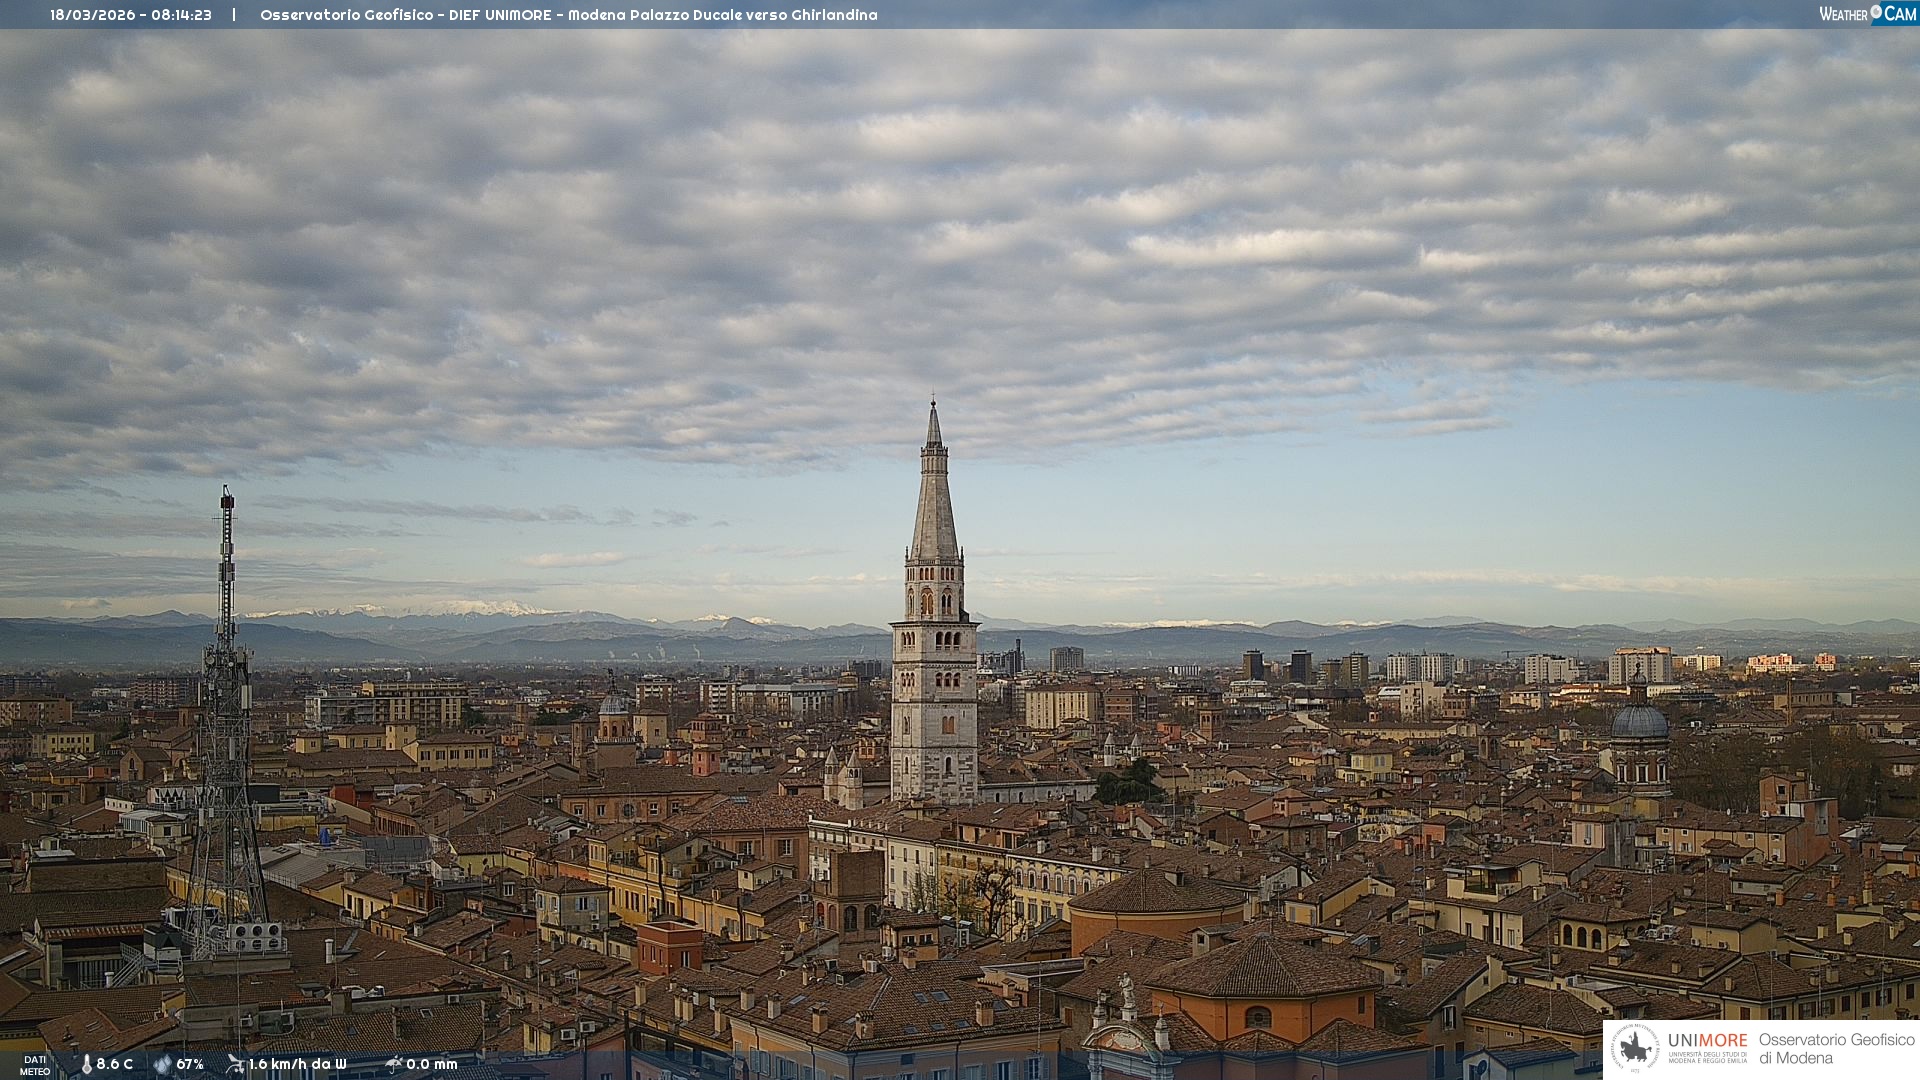Click the date and time stamp text
Screen dimensions: 1920x1080
click(131, 15)
